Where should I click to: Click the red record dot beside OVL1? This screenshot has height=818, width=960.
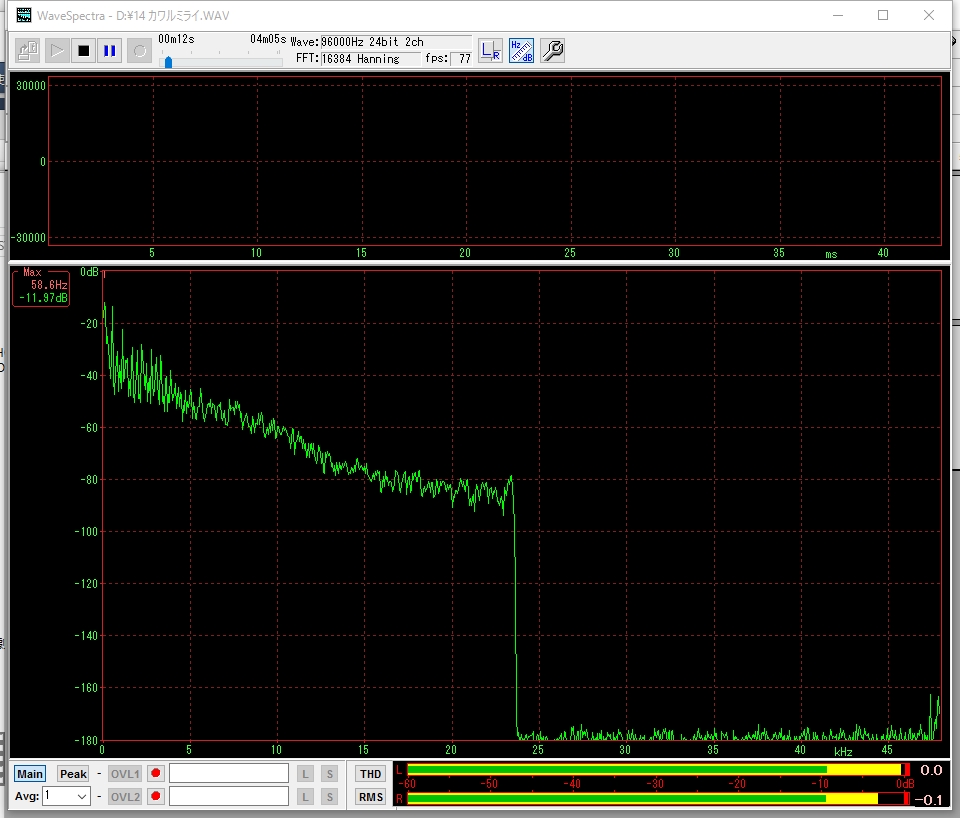156,773
